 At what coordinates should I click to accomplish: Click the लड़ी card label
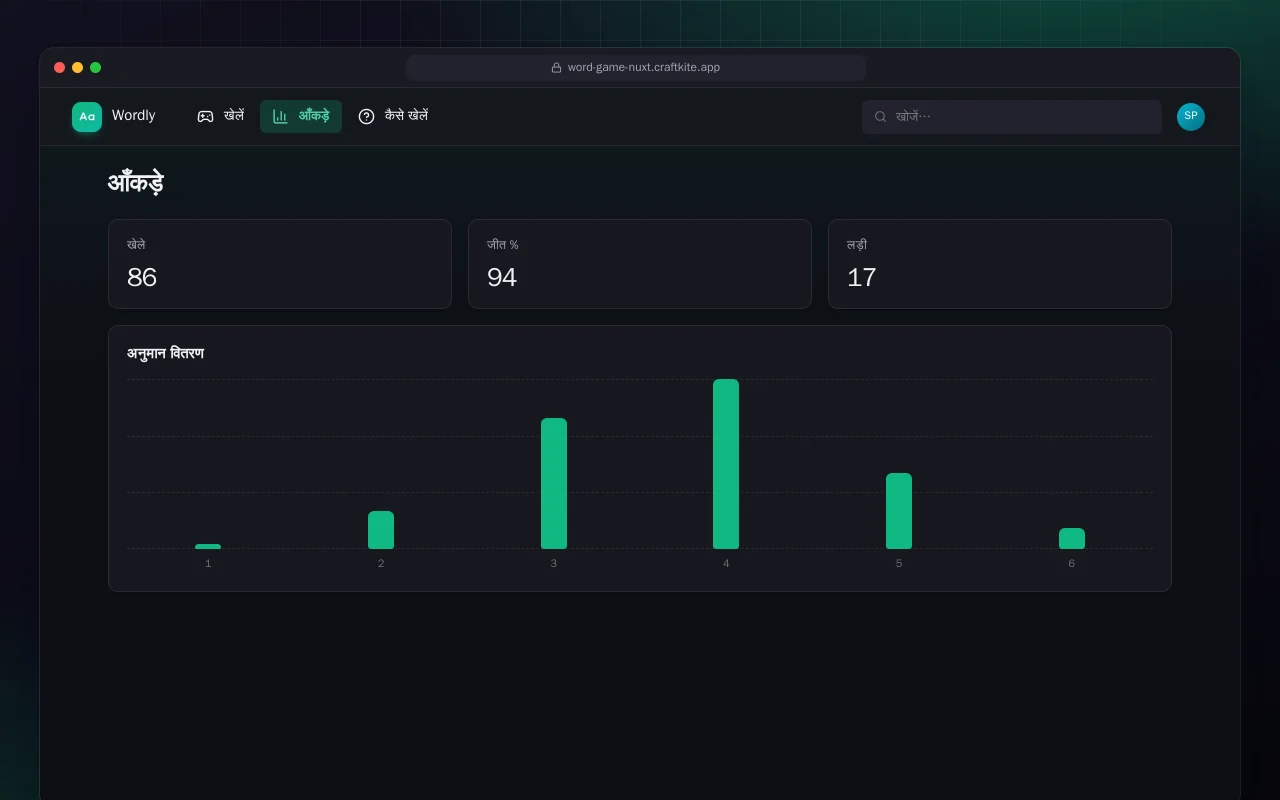pyautogui.click(x=857, y=245)
